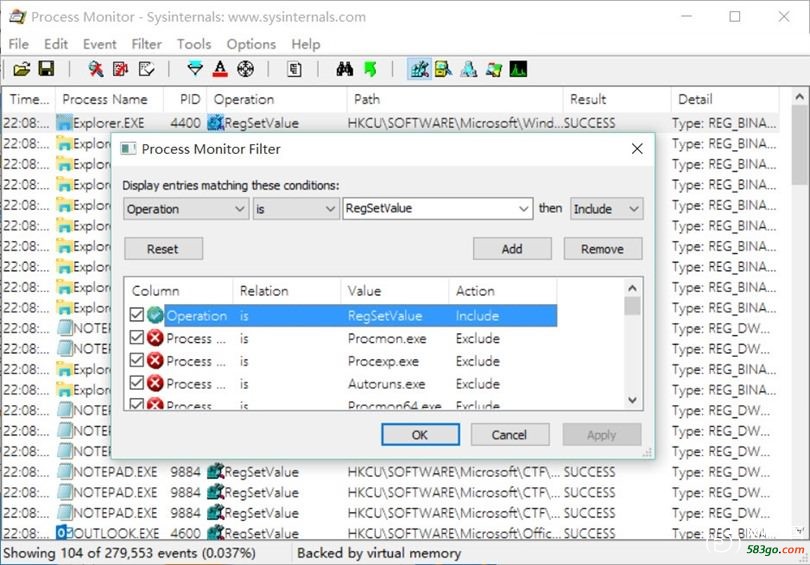The height and width of the screenshot is (565, 810).
Task: Confirm the filter with OK
Action: pos(420,435)
